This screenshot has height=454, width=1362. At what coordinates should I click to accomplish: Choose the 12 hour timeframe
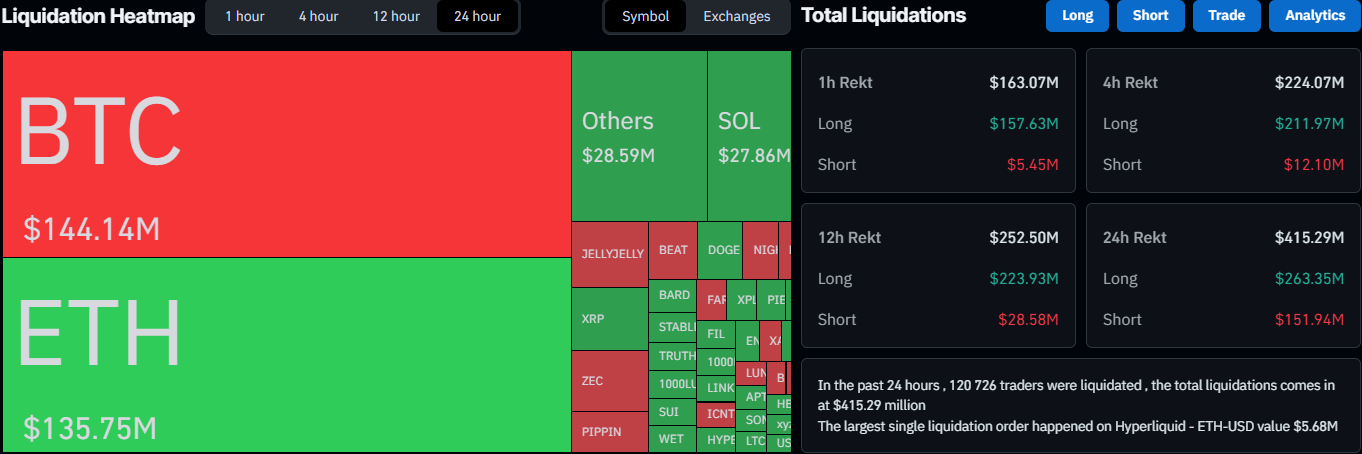pyautogui.click(x=396, y=16)
